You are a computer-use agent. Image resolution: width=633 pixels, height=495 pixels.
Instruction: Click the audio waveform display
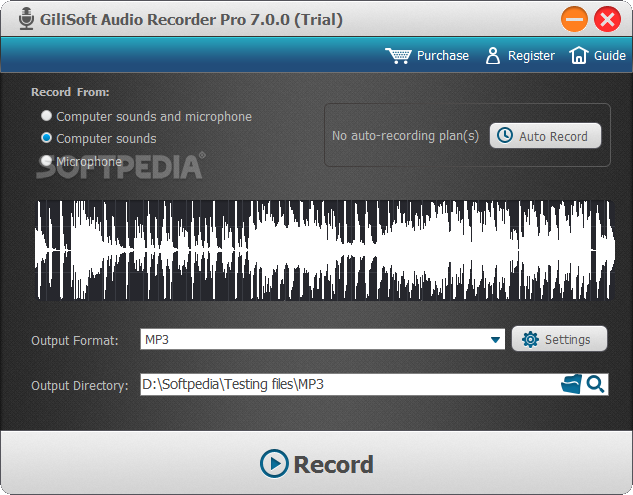click(324, 250)
